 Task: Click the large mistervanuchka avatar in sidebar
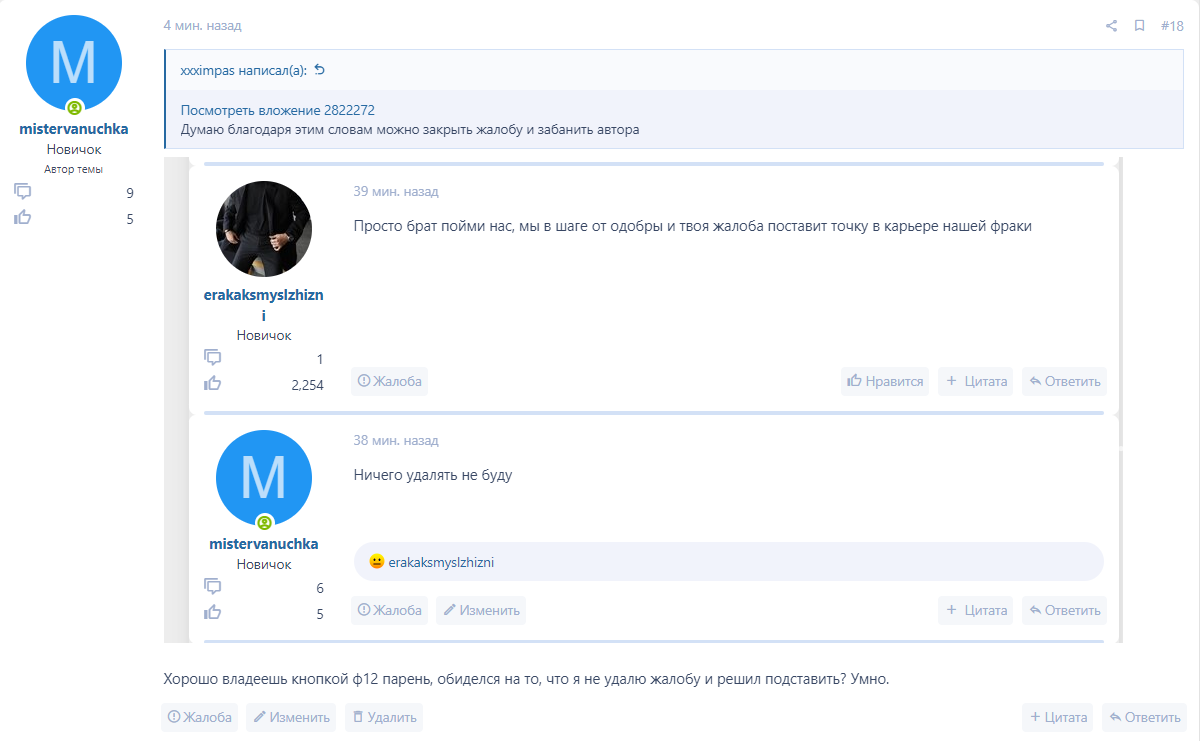73,63
